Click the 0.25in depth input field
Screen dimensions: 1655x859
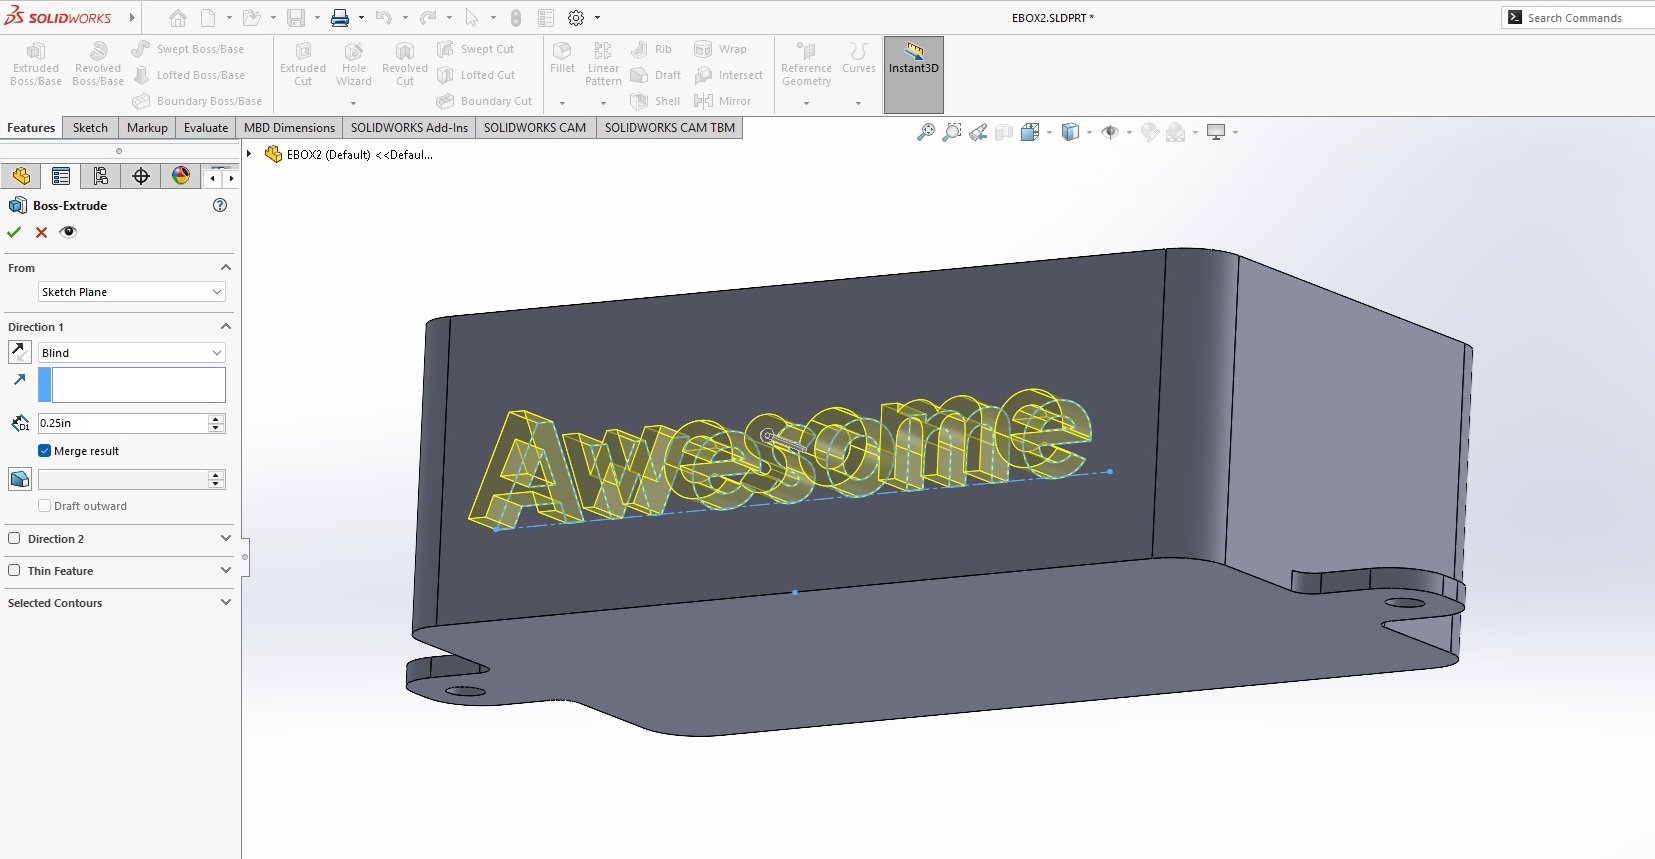[x=122, y=423]
